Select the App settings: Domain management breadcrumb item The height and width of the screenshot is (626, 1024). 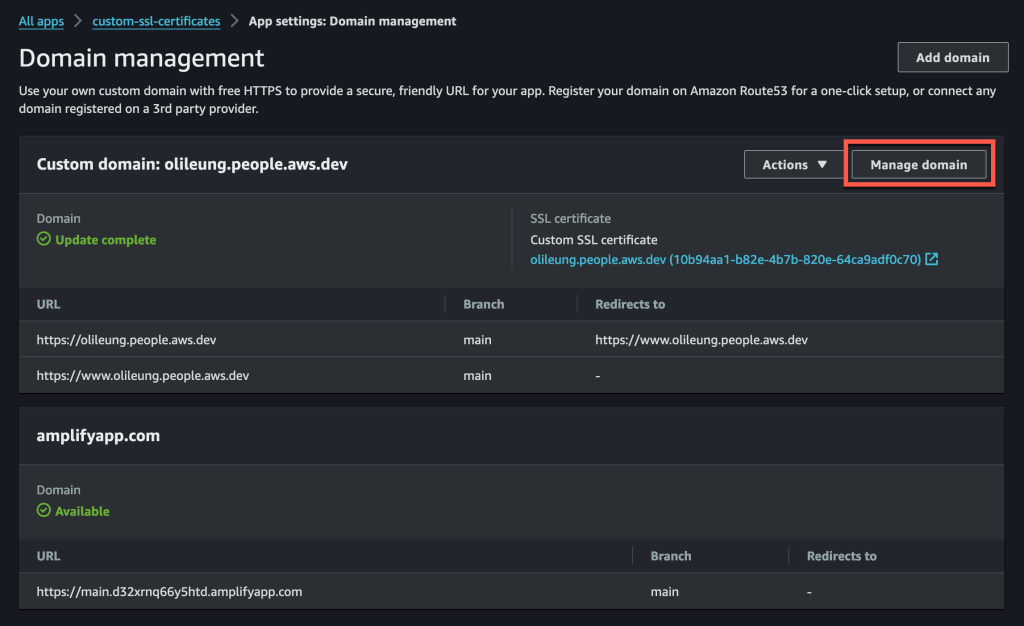352,20
